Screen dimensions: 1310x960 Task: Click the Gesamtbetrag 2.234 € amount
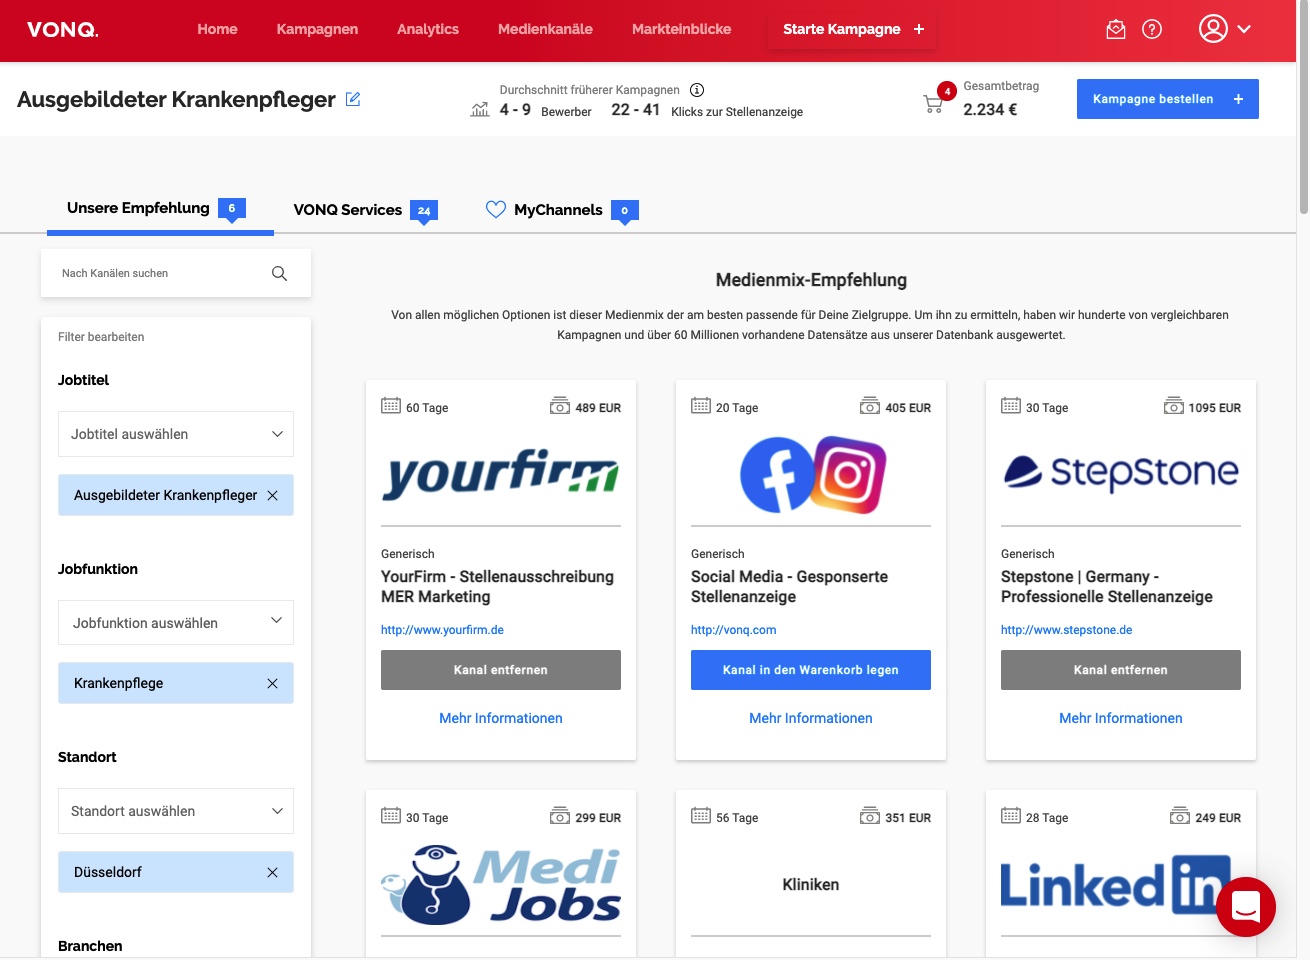pyautogui.click(x=990, y=110)
